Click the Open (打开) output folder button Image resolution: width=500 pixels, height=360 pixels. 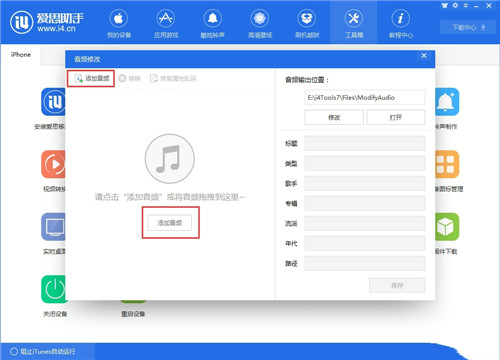pyautogui.click(x=396, y=117)
